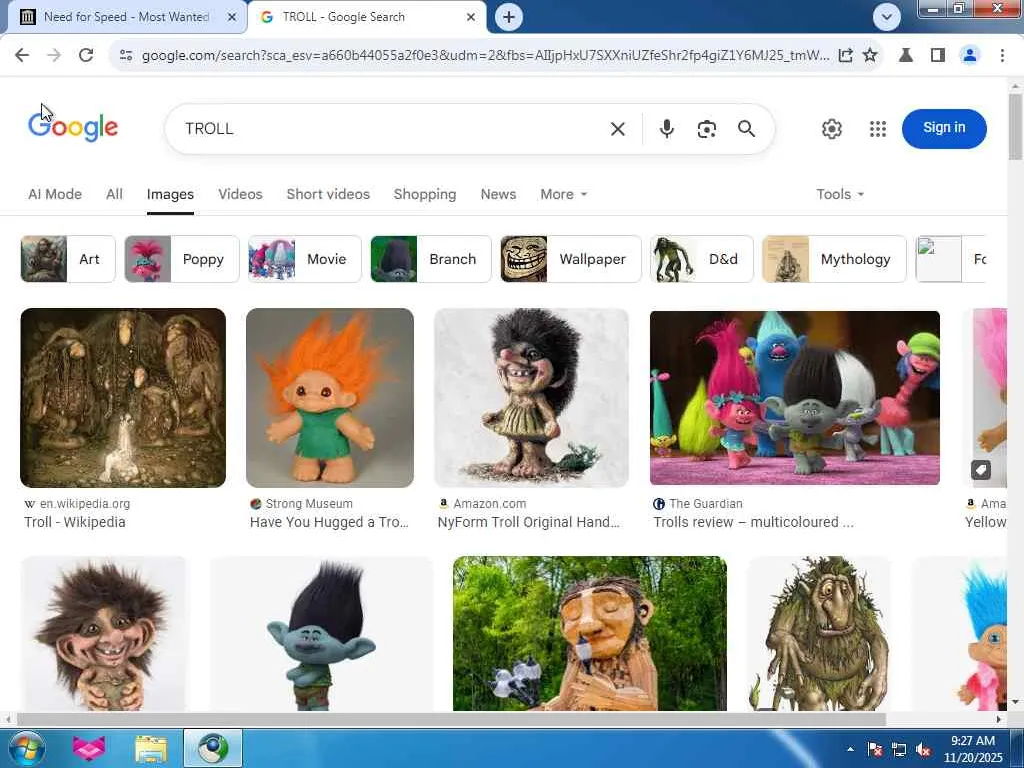Open Google quick settings gear
1024x768 pixels.
[831, 129]
